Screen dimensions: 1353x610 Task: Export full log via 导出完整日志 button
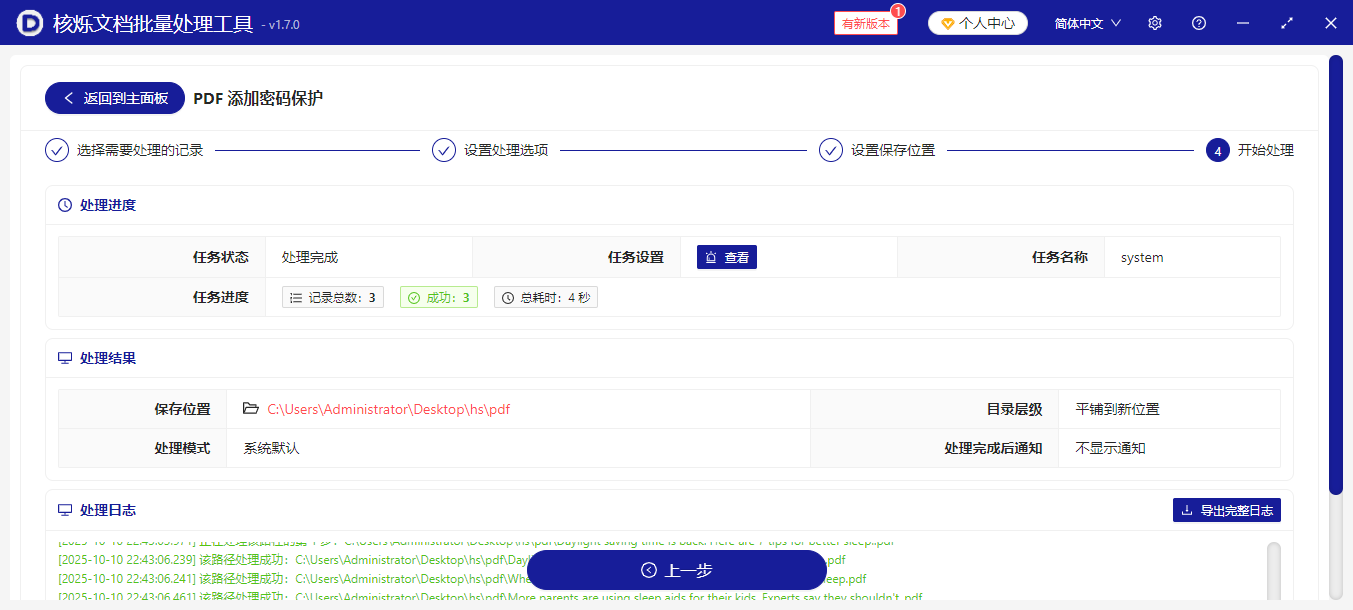[1226, 509]
